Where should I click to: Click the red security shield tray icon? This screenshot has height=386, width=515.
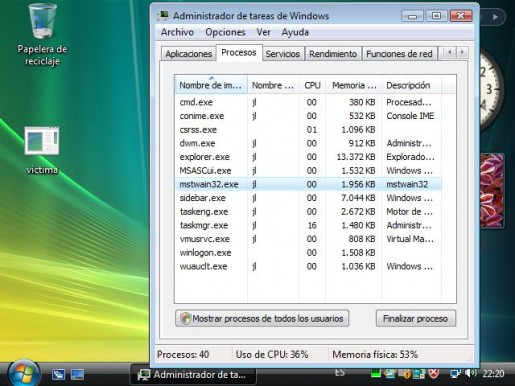click(434, 373)
